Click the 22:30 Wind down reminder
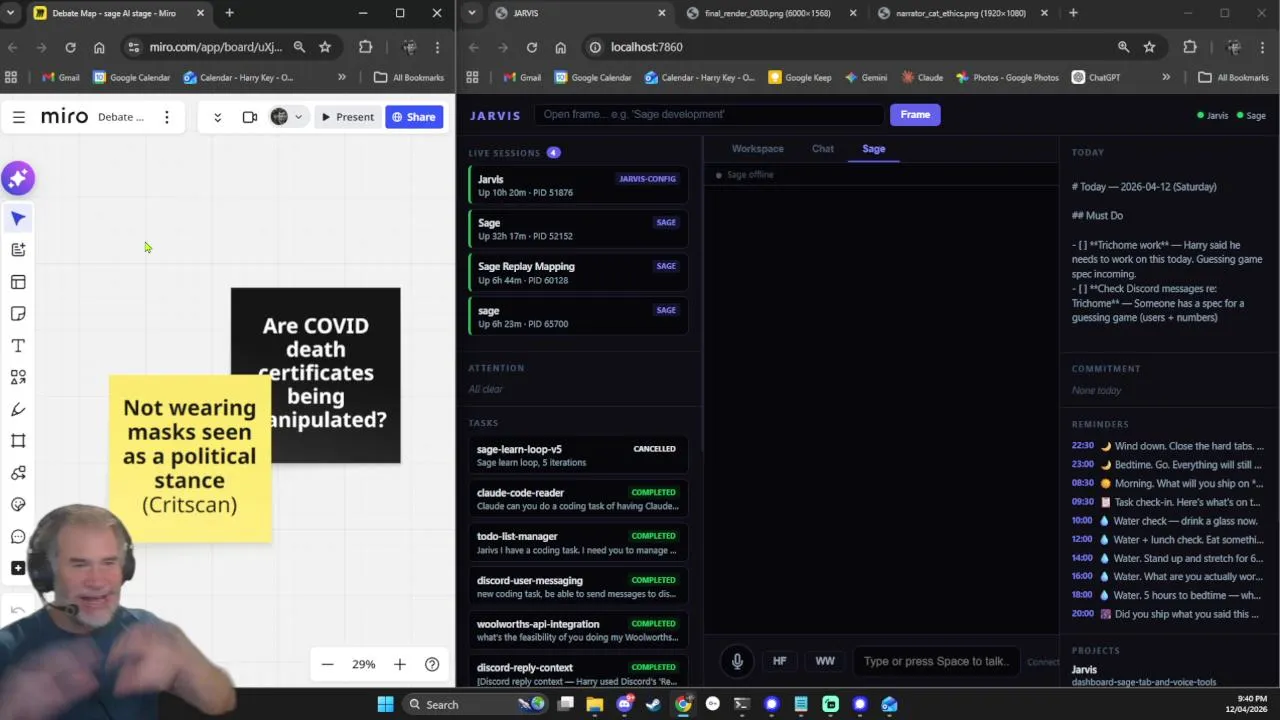The height and width of the screenshot is (720, 1280). (x=1167, y=446)
